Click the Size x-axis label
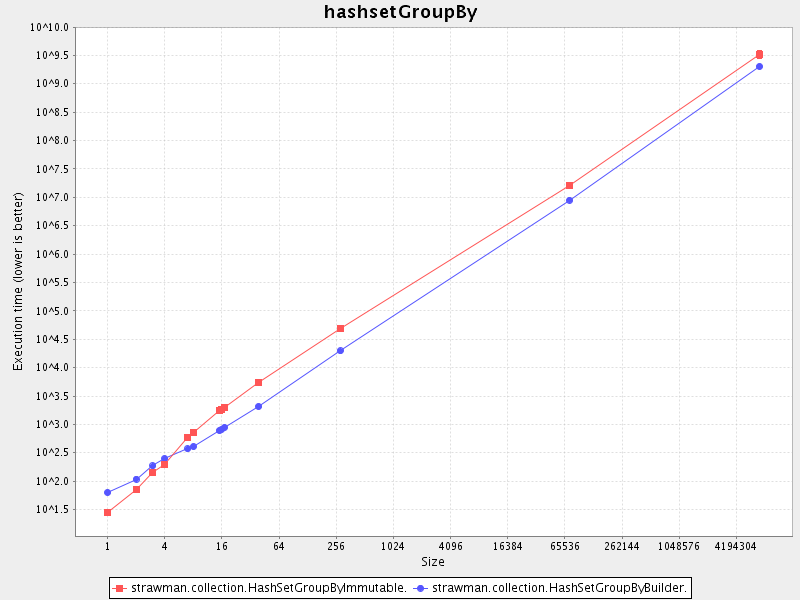The width and height of the screenshot is (800, 600). (433, 562)
